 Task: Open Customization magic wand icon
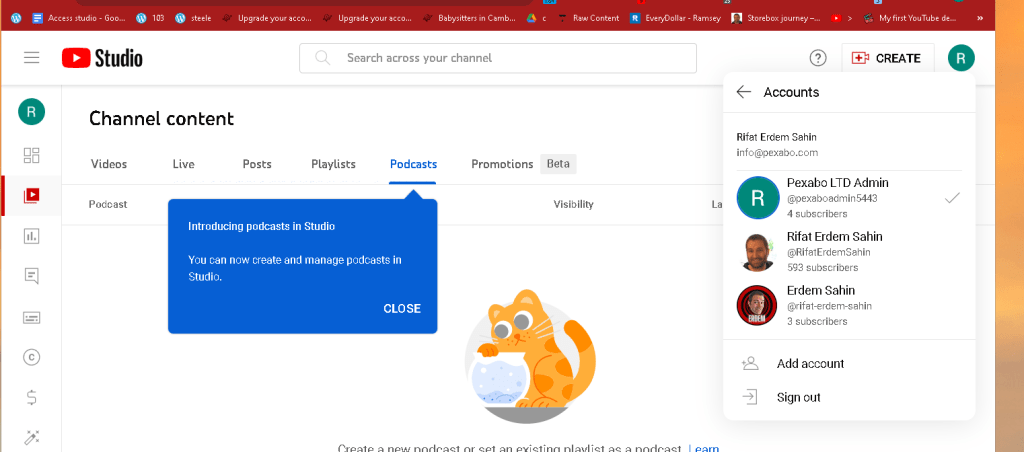(x=31, y=437)
